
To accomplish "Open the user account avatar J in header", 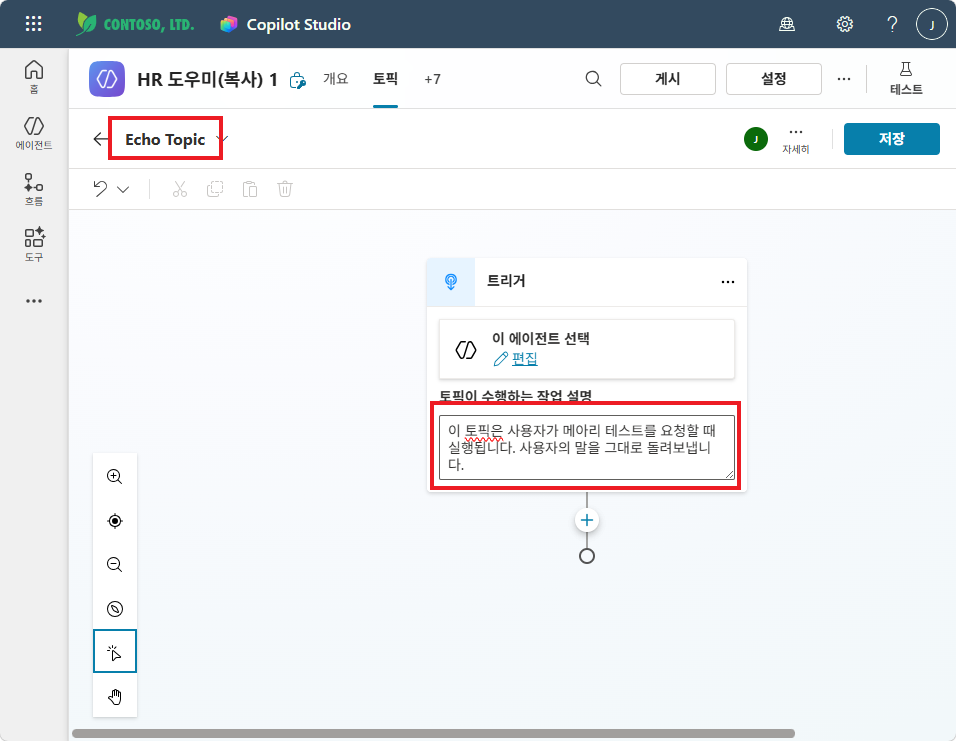I will (932, 24).
